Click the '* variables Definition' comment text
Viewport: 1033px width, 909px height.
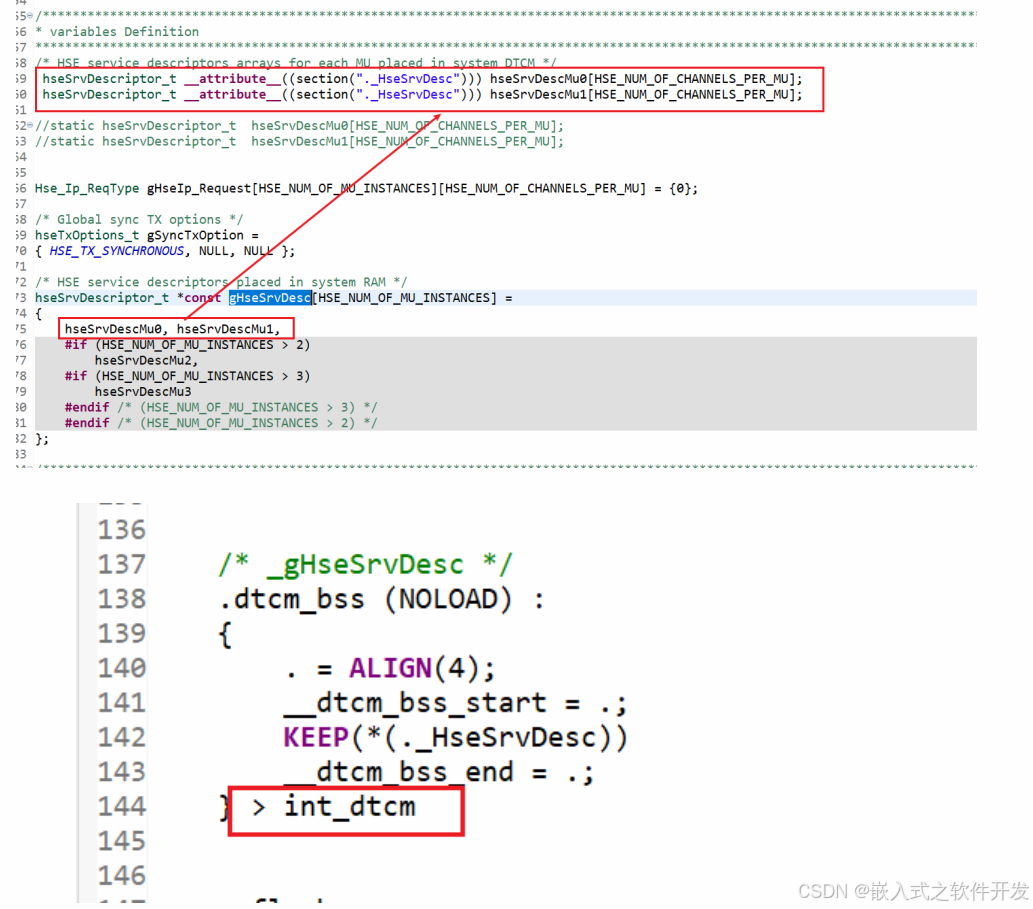point(117,32)
